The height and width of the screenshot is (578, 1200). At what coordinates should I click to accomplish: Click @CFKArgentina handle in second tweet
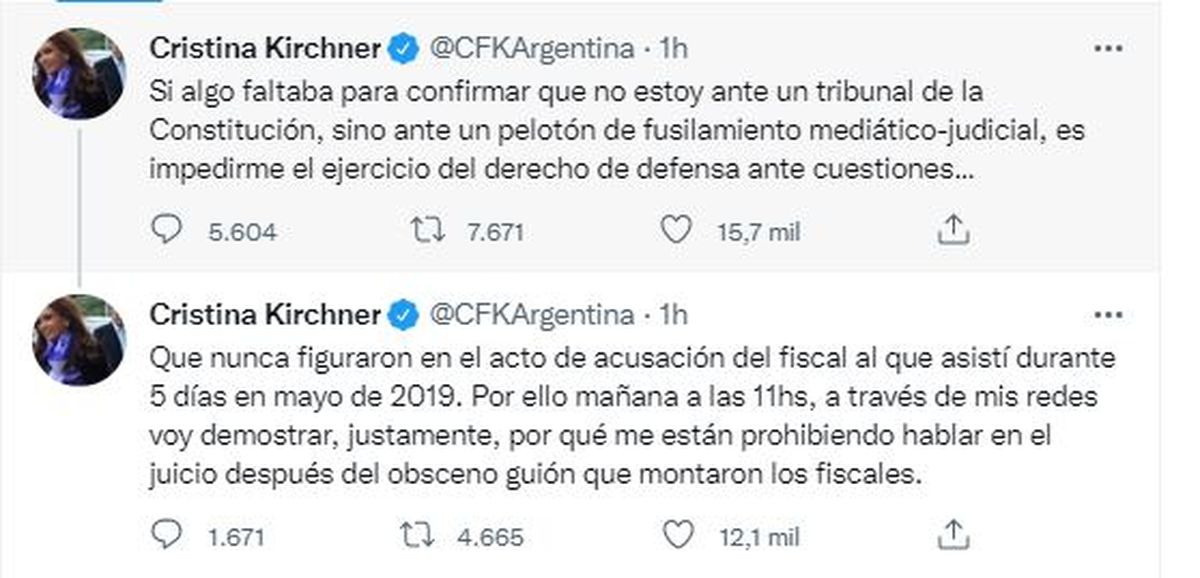coord(531,315)
